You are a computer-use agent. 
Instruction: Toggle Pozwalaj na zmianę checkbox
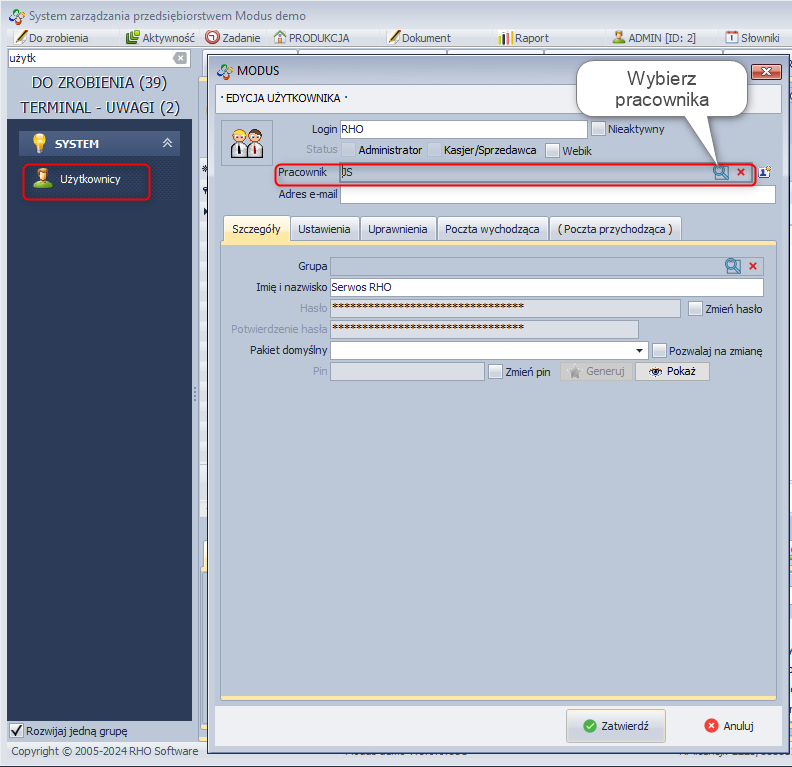pyautogui.click(x=659, y=350)
